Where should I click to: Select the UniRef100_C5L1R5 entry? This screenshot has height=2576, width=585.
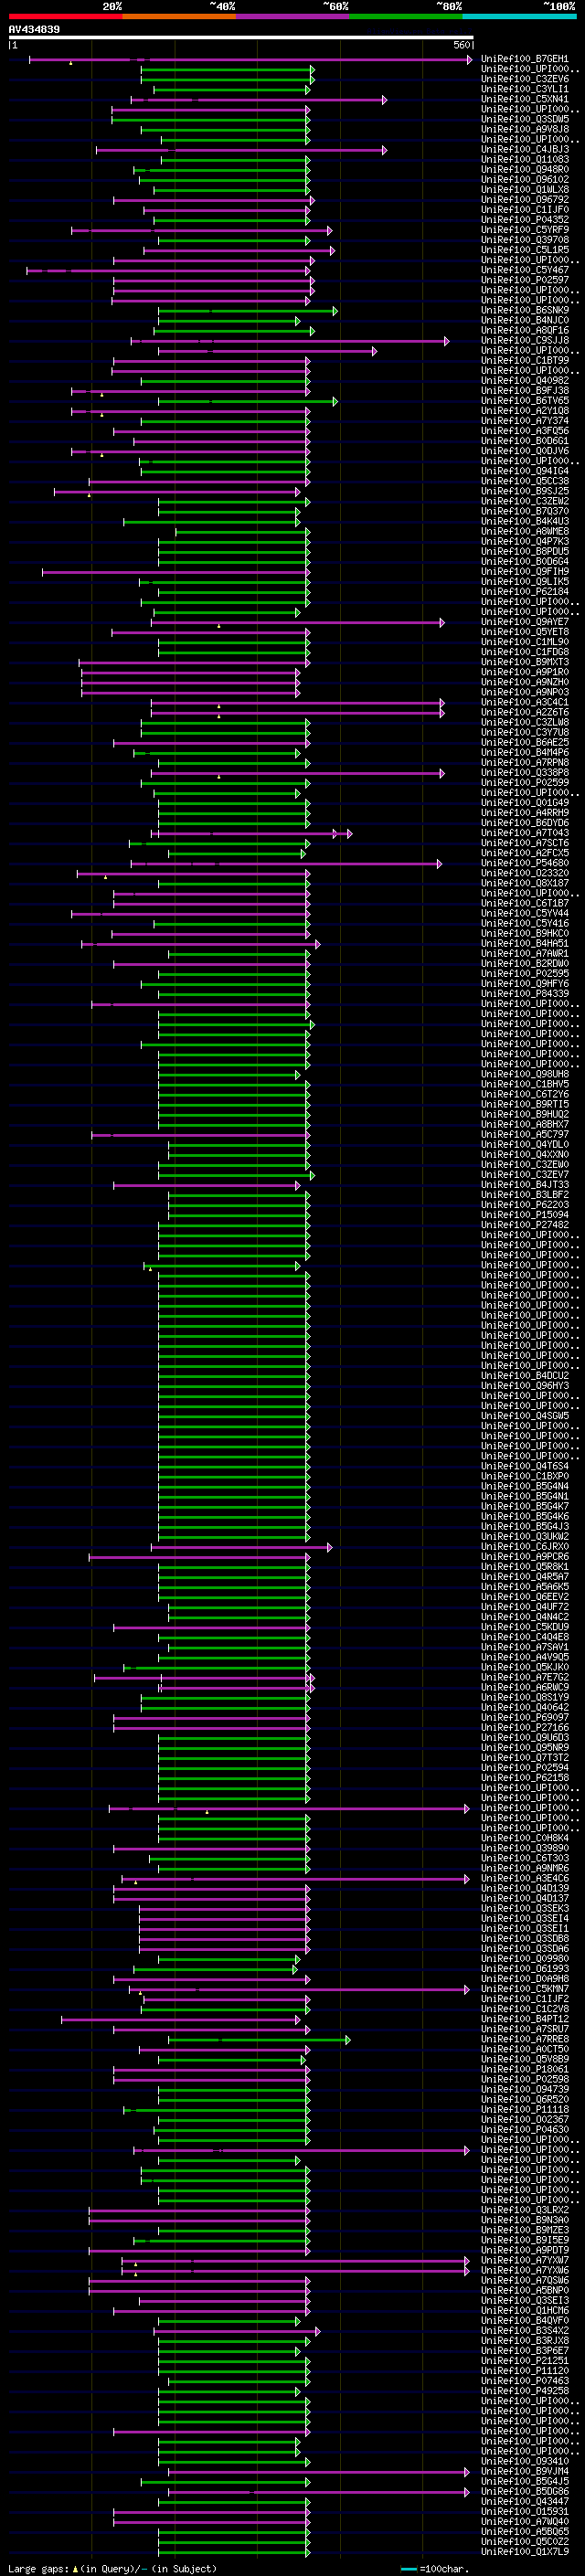[524, 250]
